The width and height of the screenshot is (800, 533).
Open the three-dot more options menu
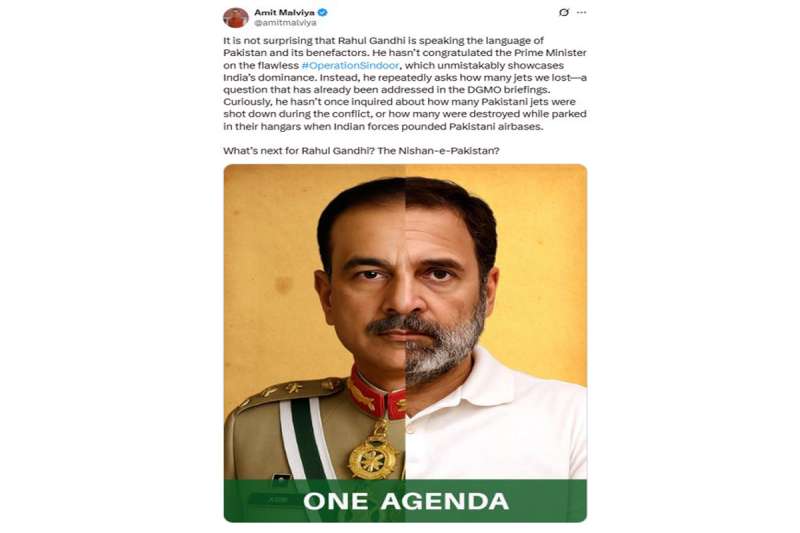pyautogui.click(x=582, y=12)
